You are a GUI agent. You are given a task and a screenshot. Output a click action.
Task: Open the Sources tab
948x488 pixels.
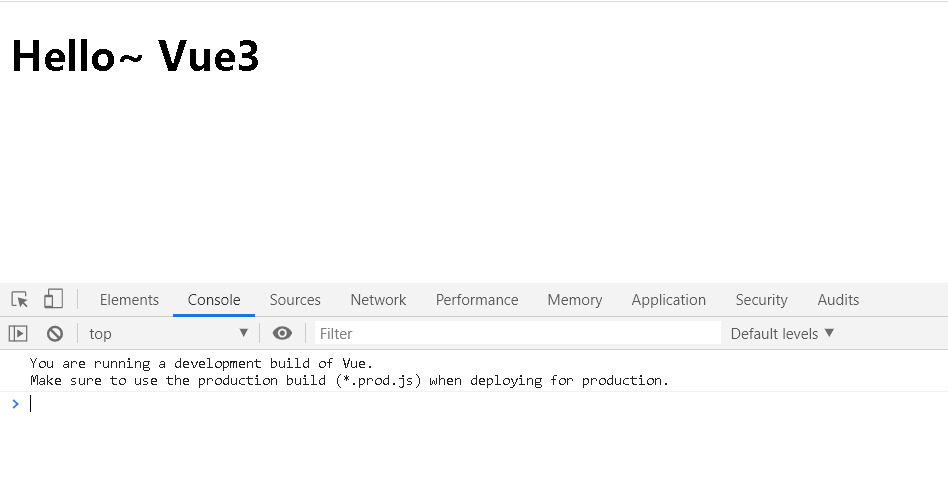point(295,300)
